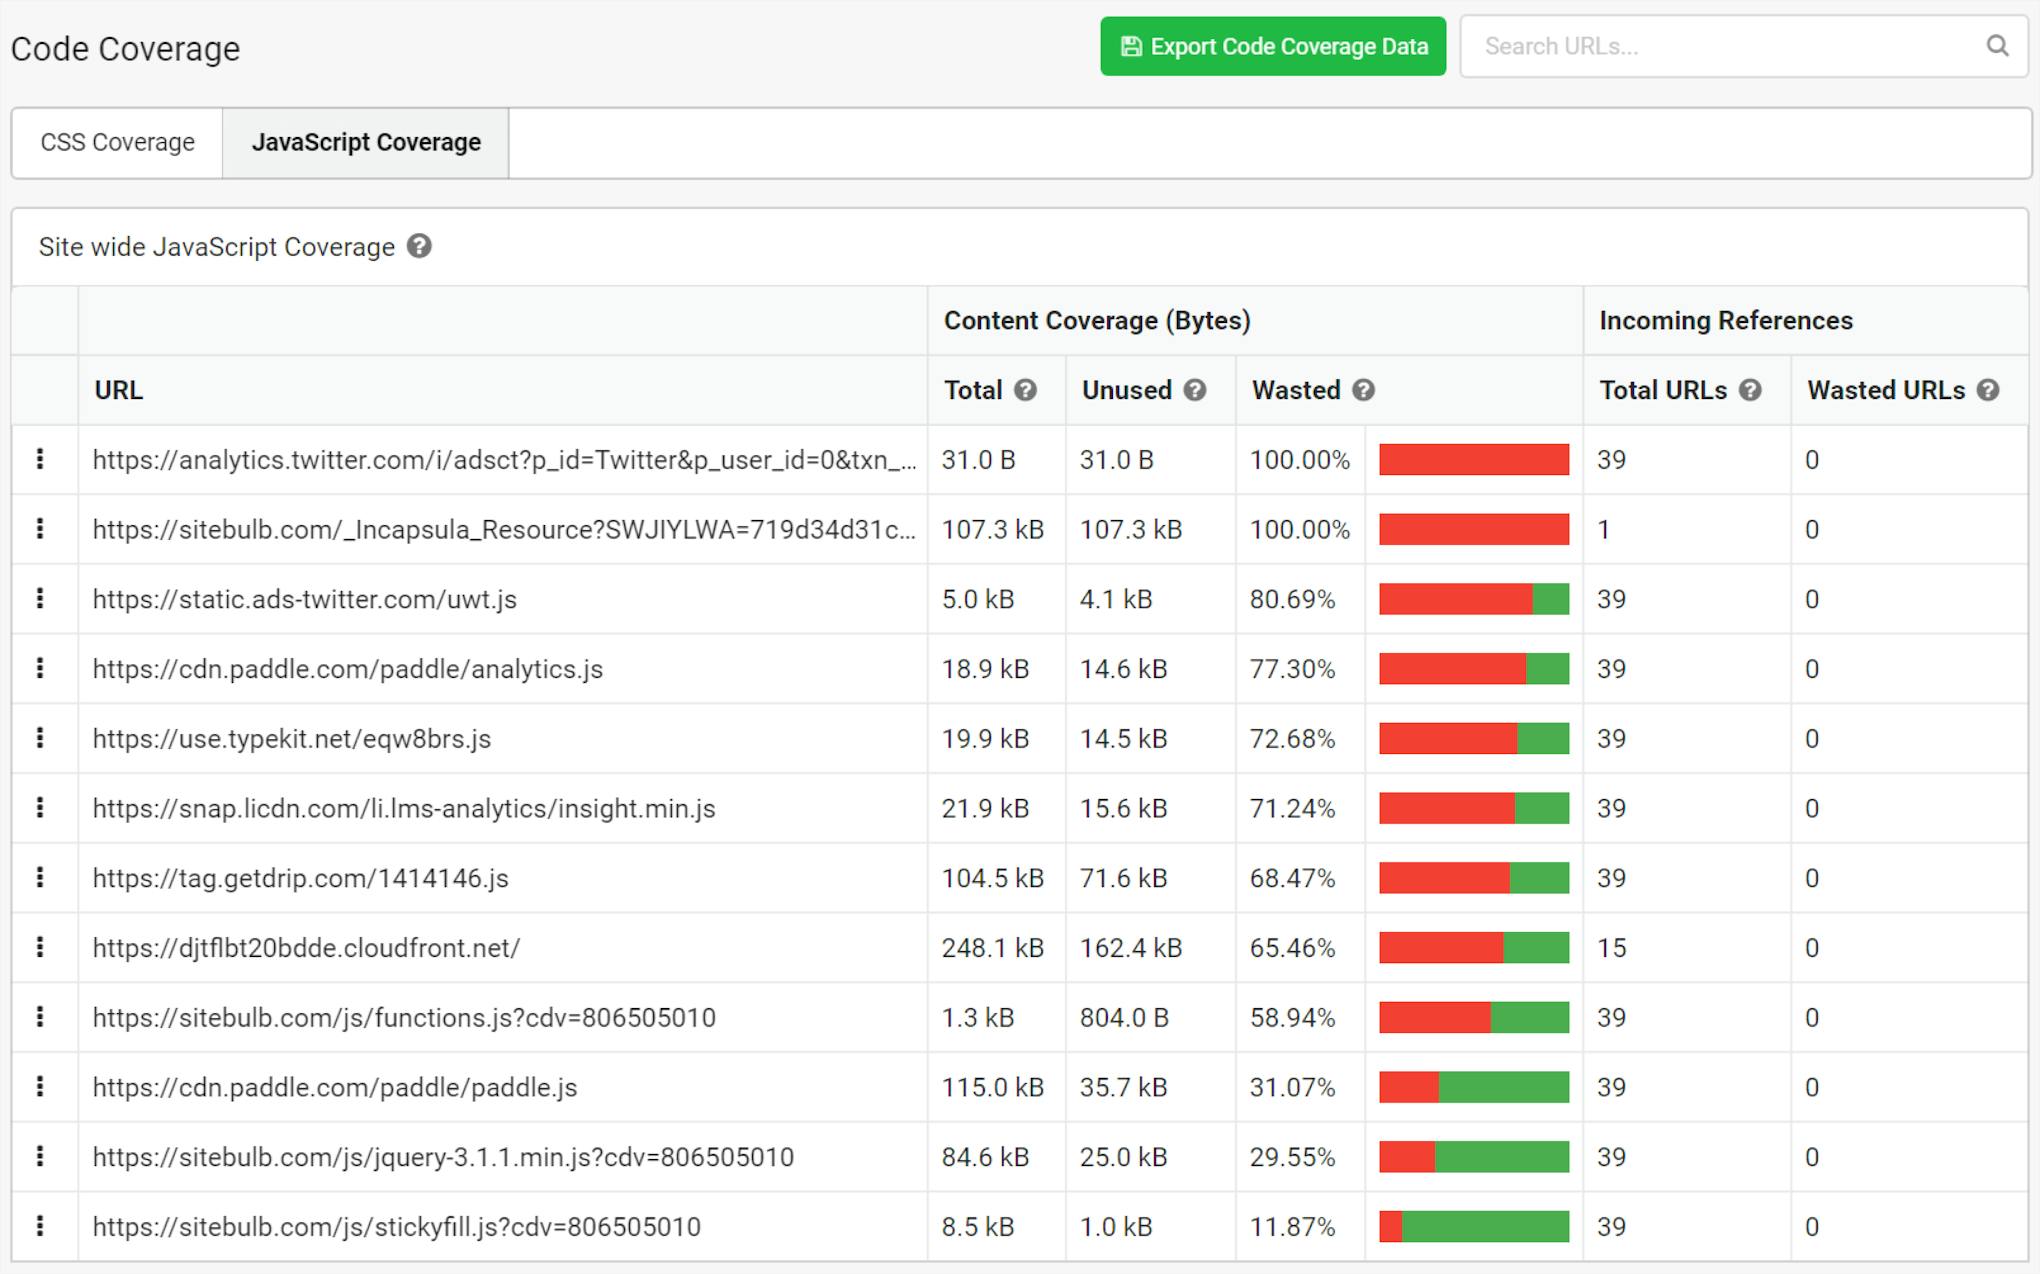This screenshot has height=1274, width=2040.
Task: Open three-dot menu for paddle.js row
Action: click(40, 1086)
